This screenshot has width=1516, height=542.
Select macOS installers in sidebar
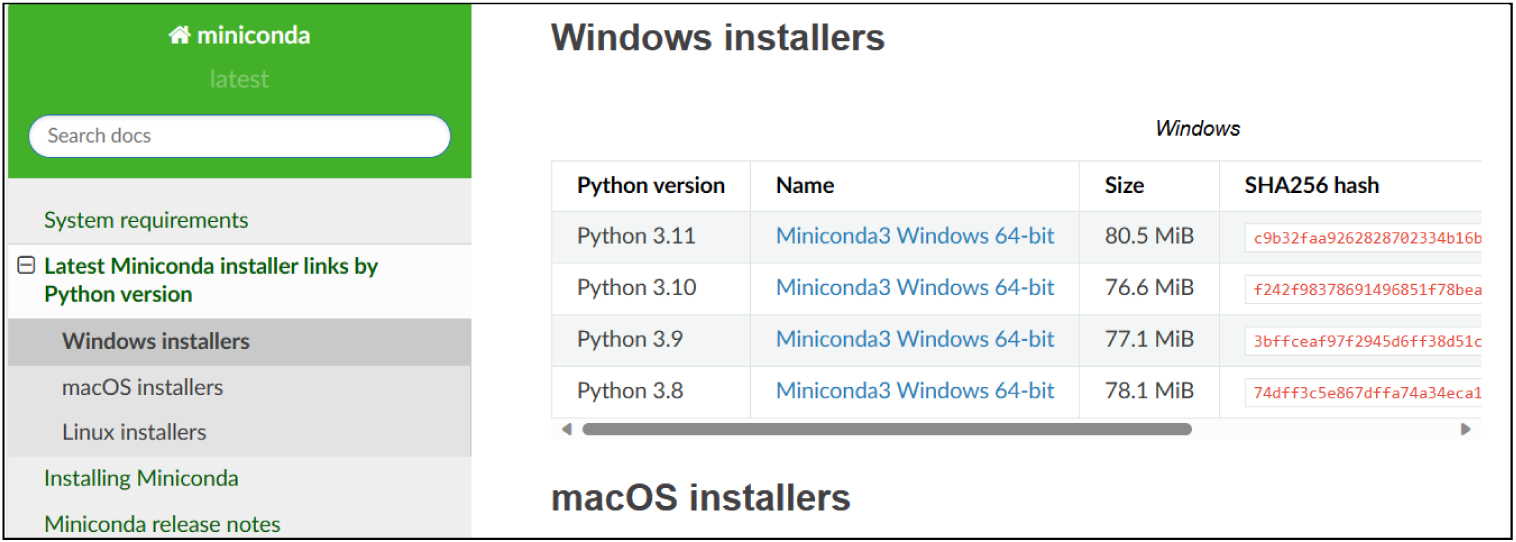142,387
